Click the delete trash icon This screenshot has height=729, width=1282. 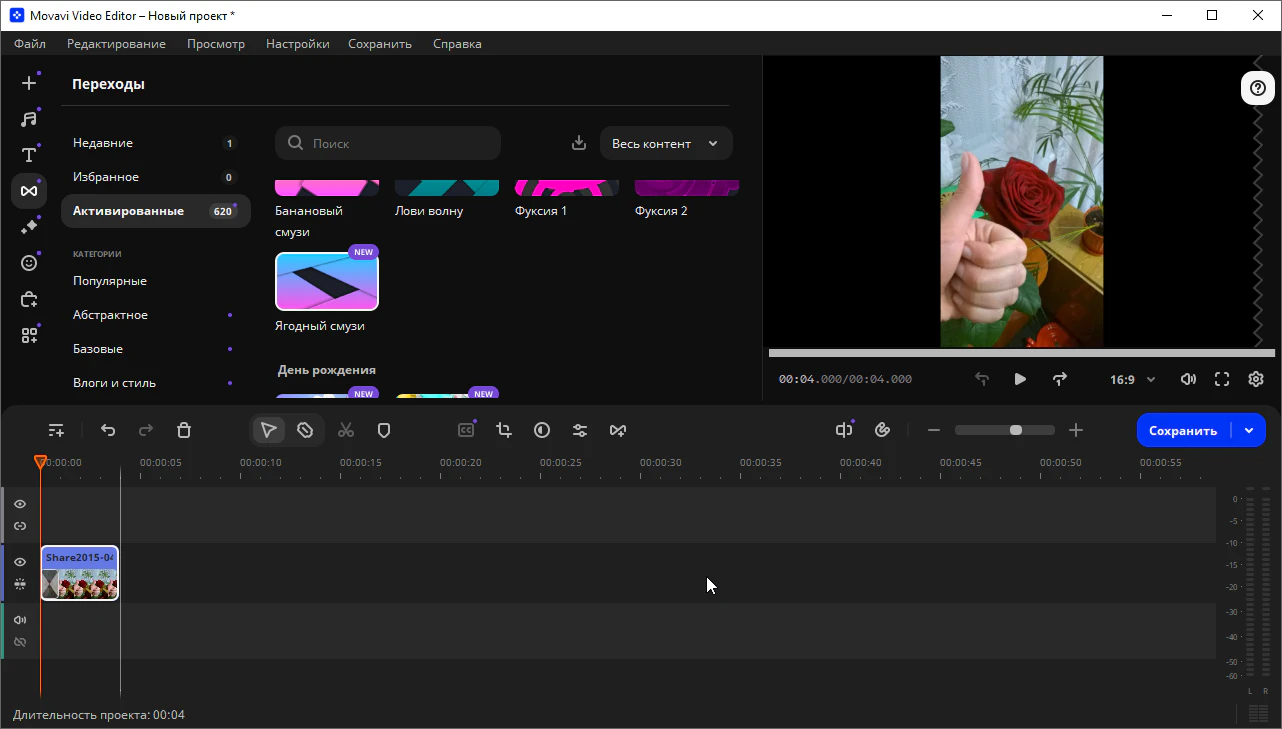(184, 430)
